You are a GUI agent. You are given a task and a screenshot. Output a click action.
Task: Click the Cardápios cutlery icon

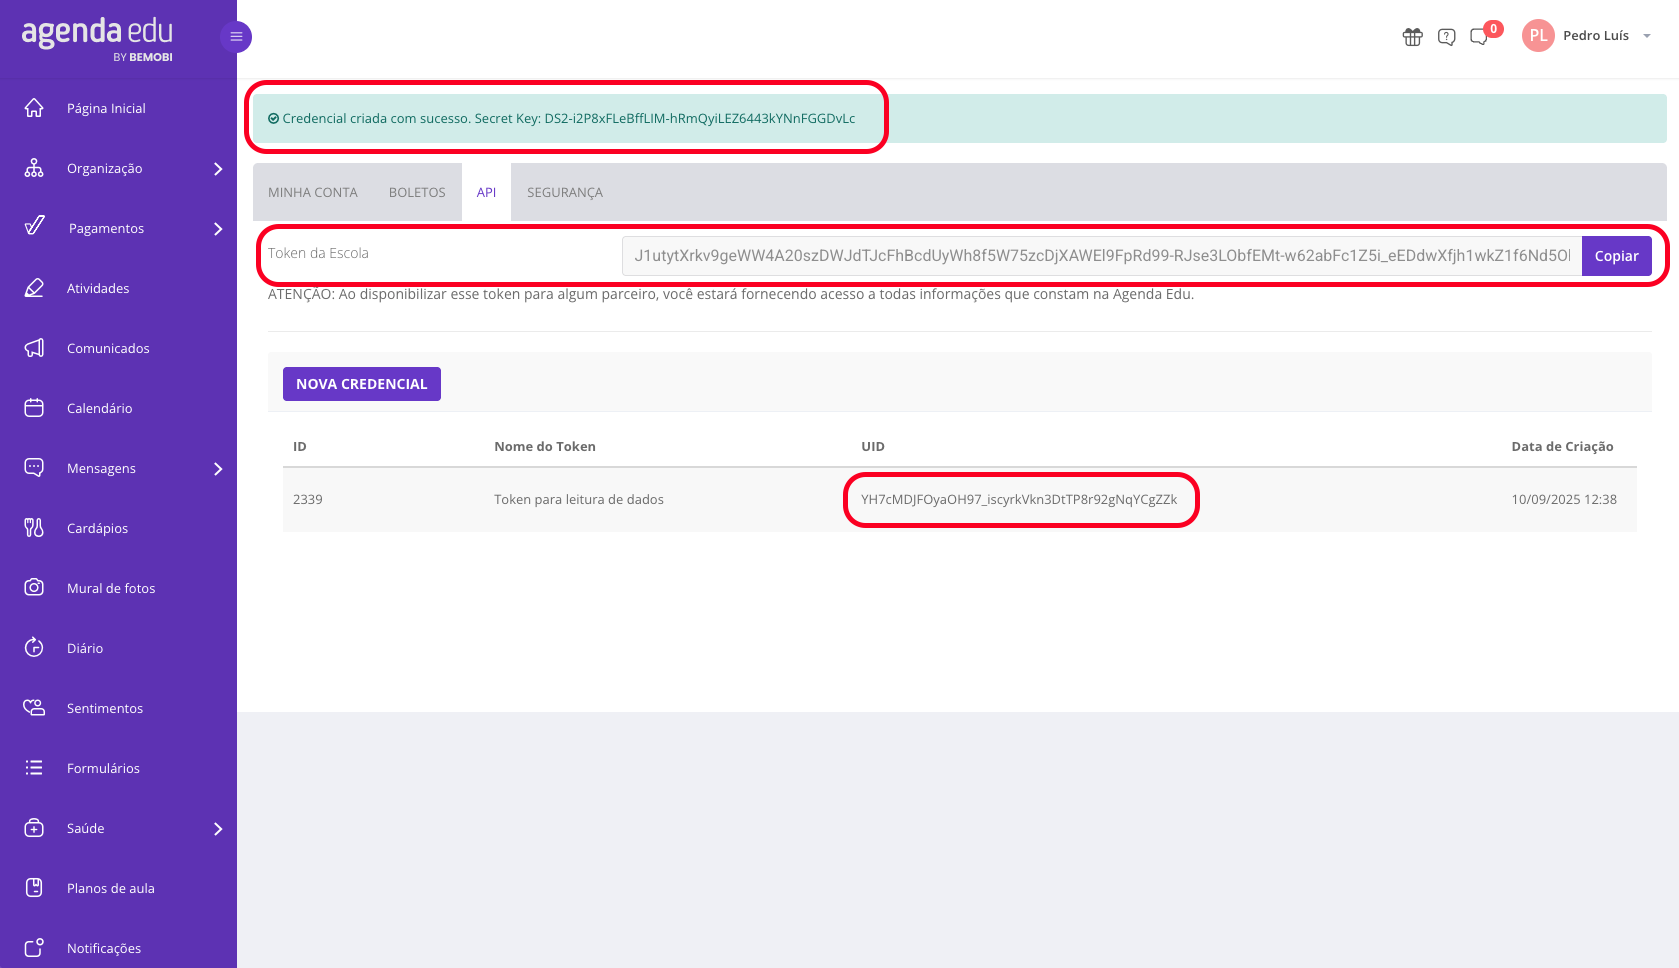[x=34, y=528]
